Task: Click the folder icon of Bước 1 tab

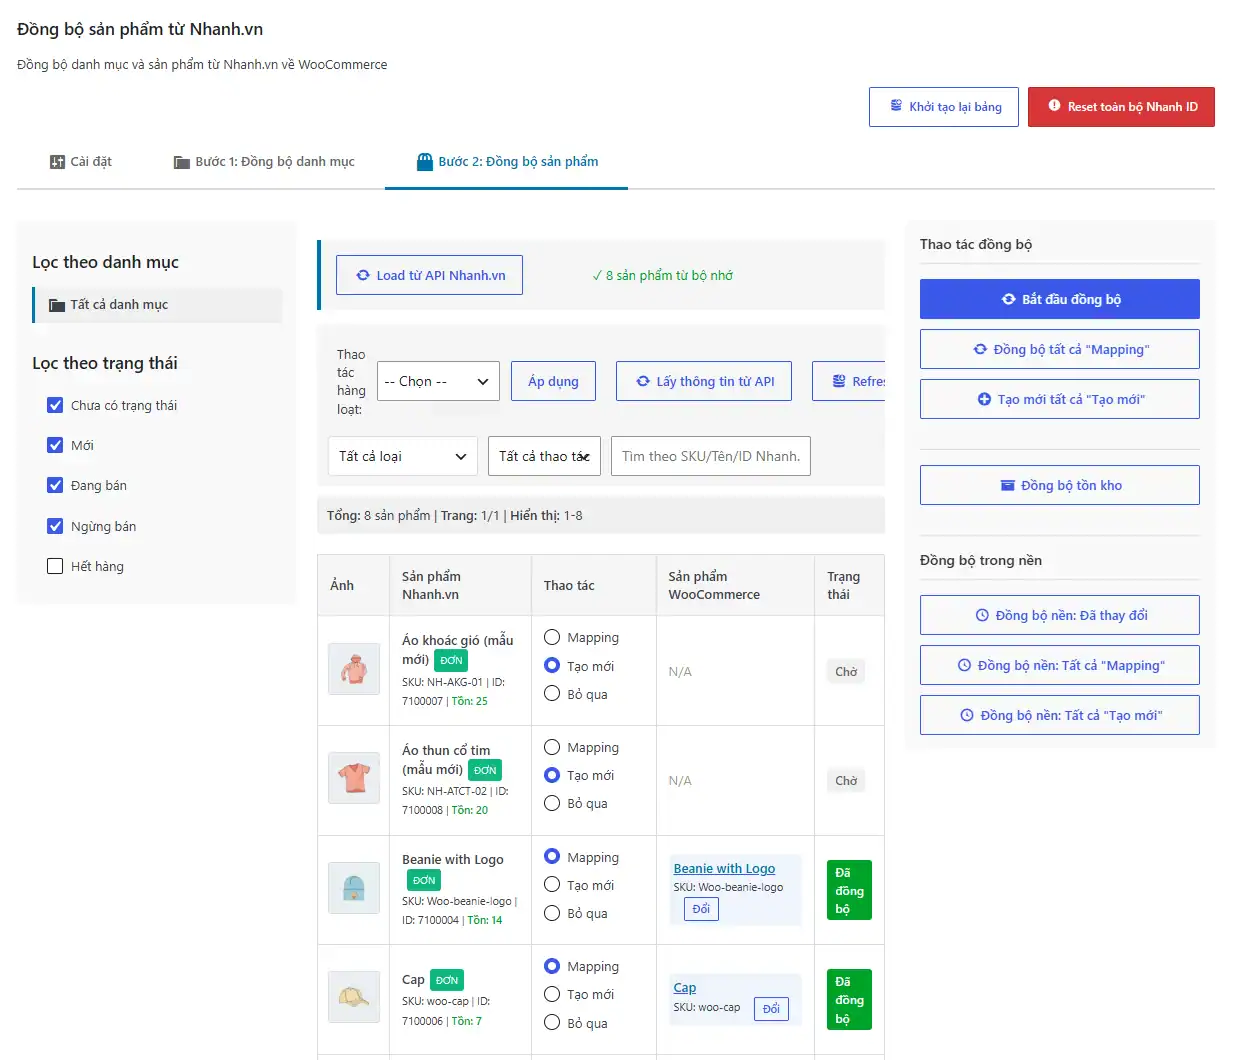Action: click(182, 162)
